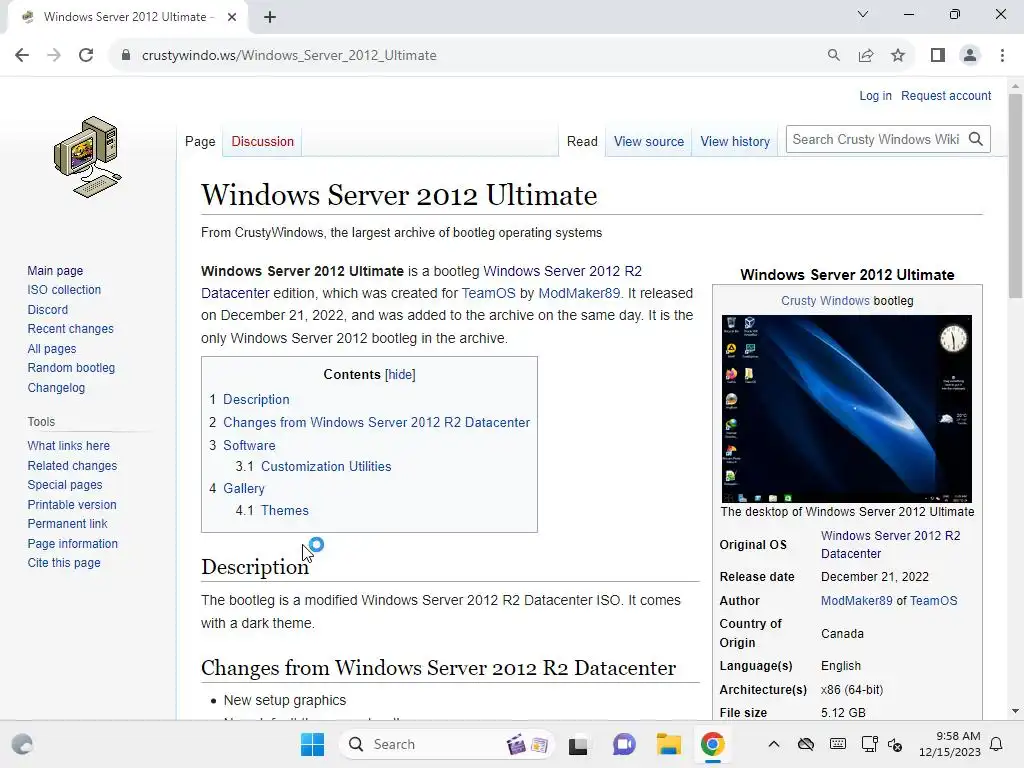1024x768 pixels.
Task: Go back with the browser back arrow
Action: (22, 56)
